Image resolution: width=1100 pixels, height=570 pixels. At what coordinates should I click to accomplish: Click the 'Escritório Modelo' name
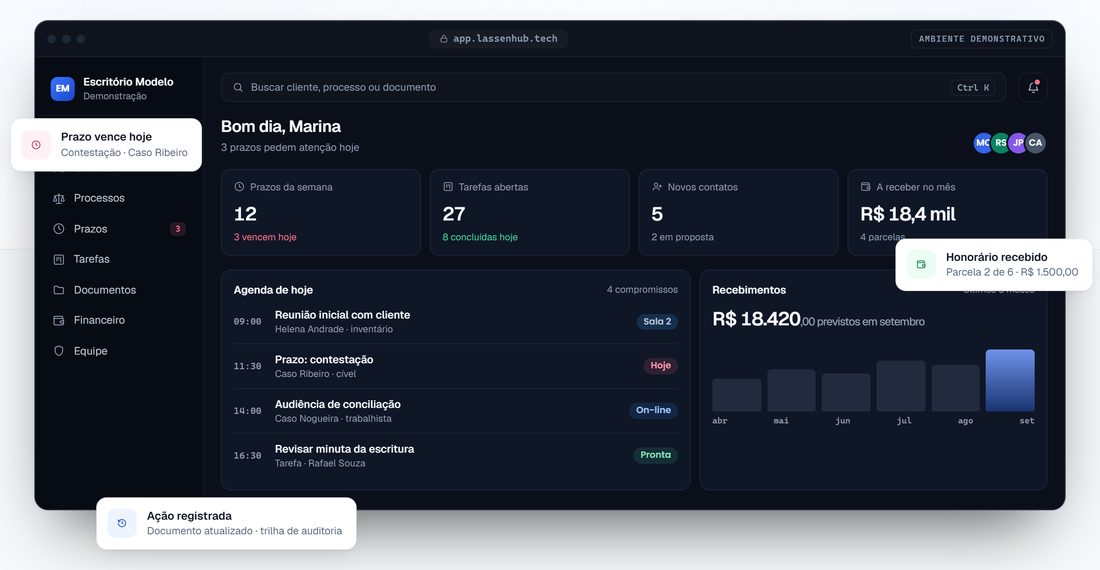128,82
